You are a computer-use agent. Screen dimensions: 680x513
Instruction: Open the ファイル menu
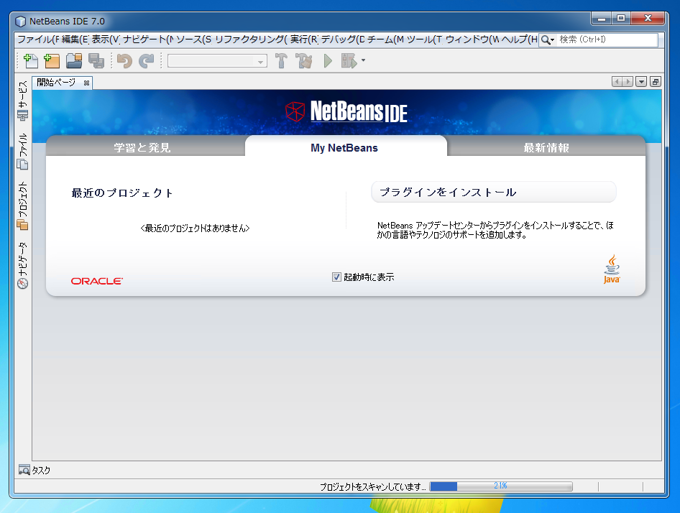point(37,39)
